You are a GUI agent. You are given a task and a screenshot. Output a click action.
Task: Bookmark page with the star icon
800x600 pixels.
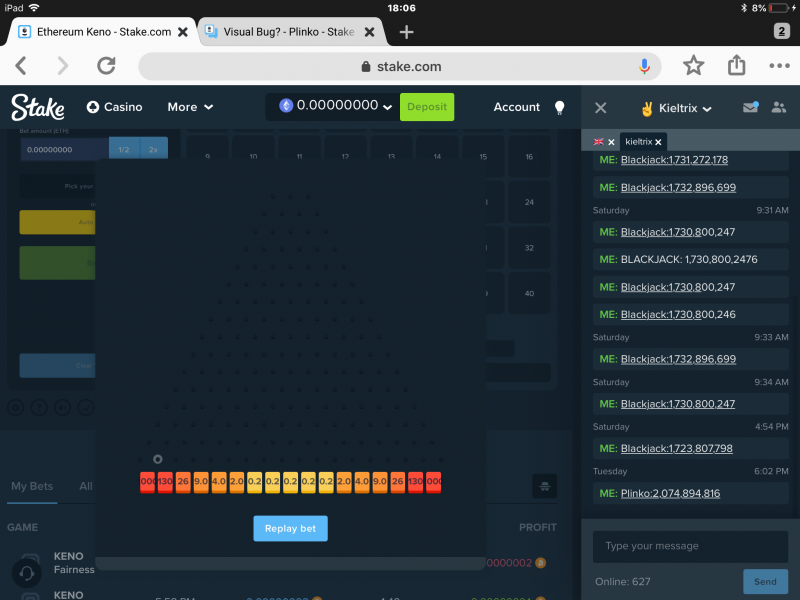(693, 66)
